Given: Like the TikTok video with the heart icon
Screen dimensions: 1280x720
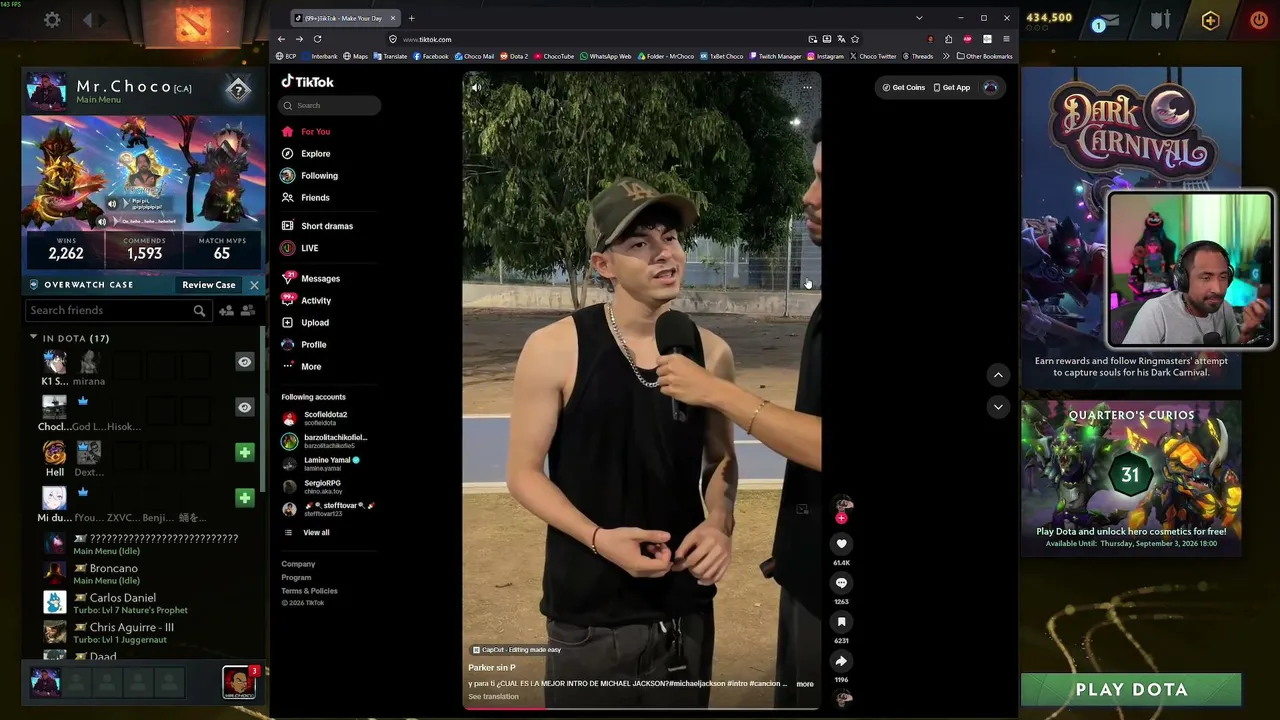Looking at the screenshot, I should coord(841,544).
